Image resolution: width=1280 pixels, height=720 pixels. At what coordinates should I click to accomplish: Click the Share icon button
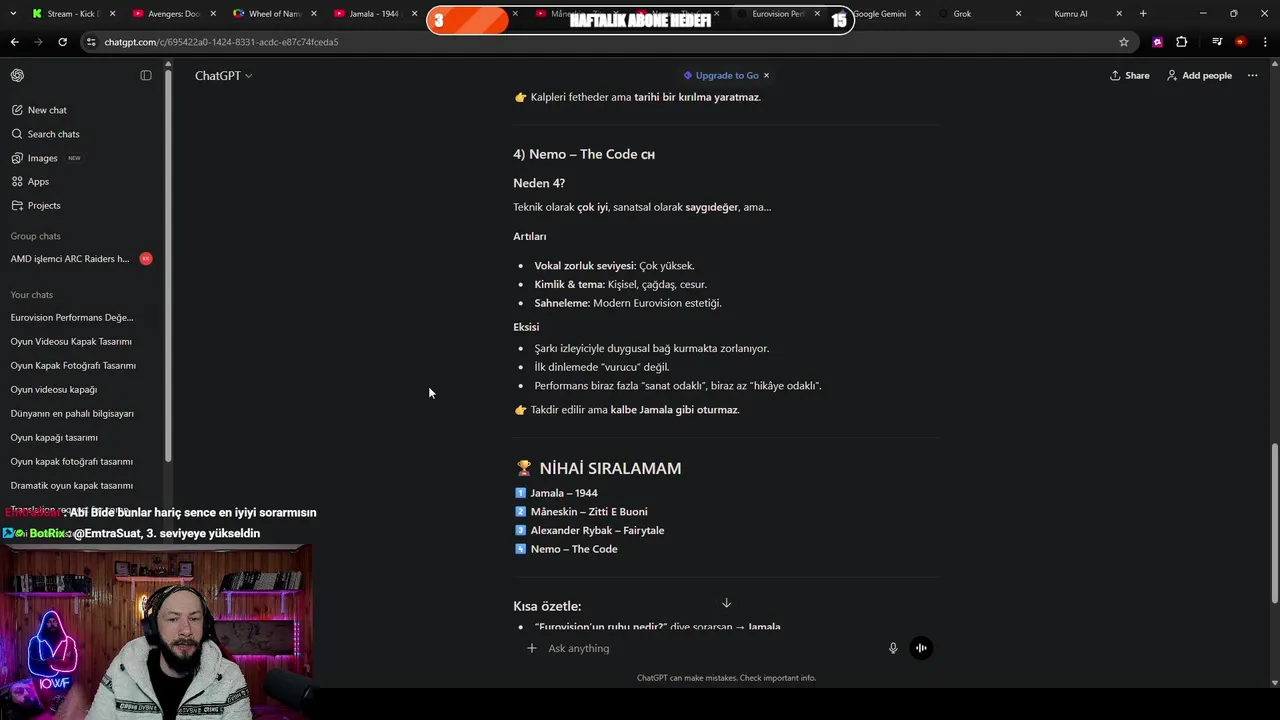pos(1130,76)
